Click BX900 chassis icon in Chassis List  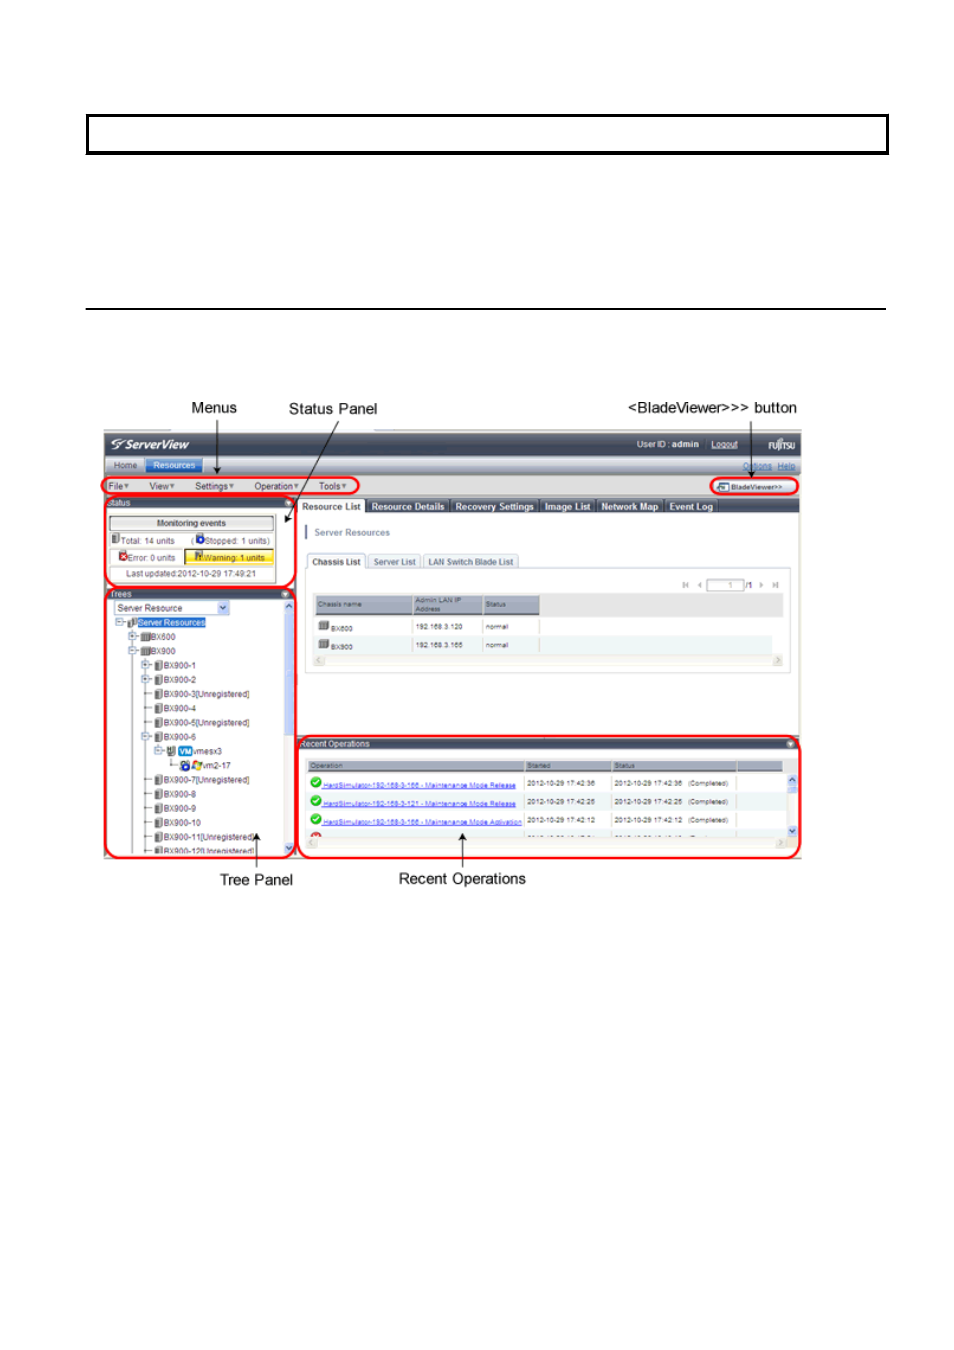coord(324,645)
